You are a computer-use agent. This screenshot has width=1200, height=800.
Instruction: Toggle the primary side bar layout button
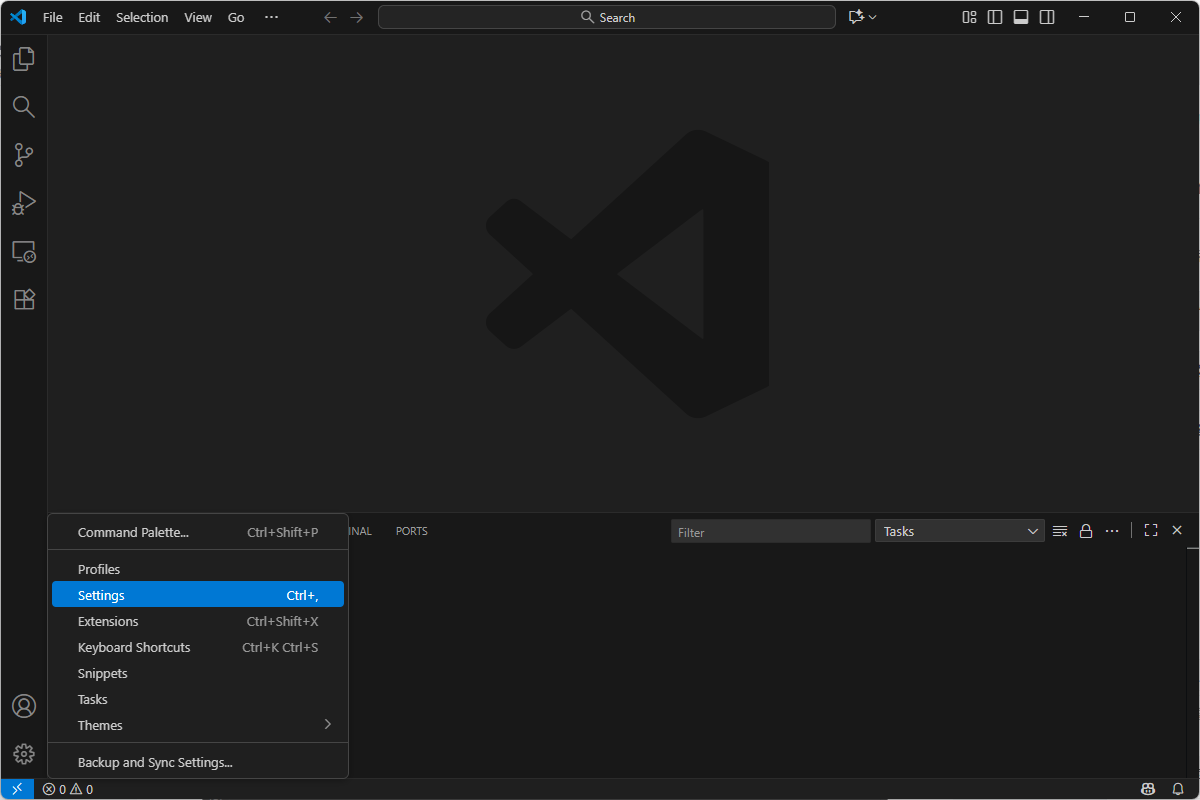click(995, 17)
